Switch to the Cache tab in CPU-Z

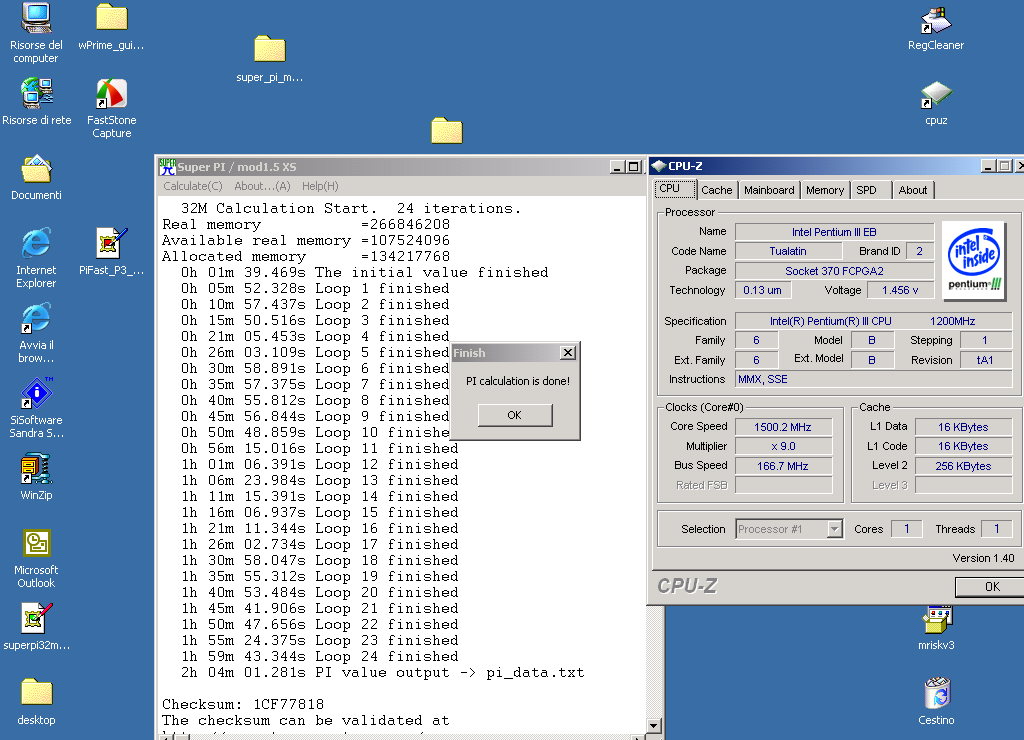click(x=716, y=190)
